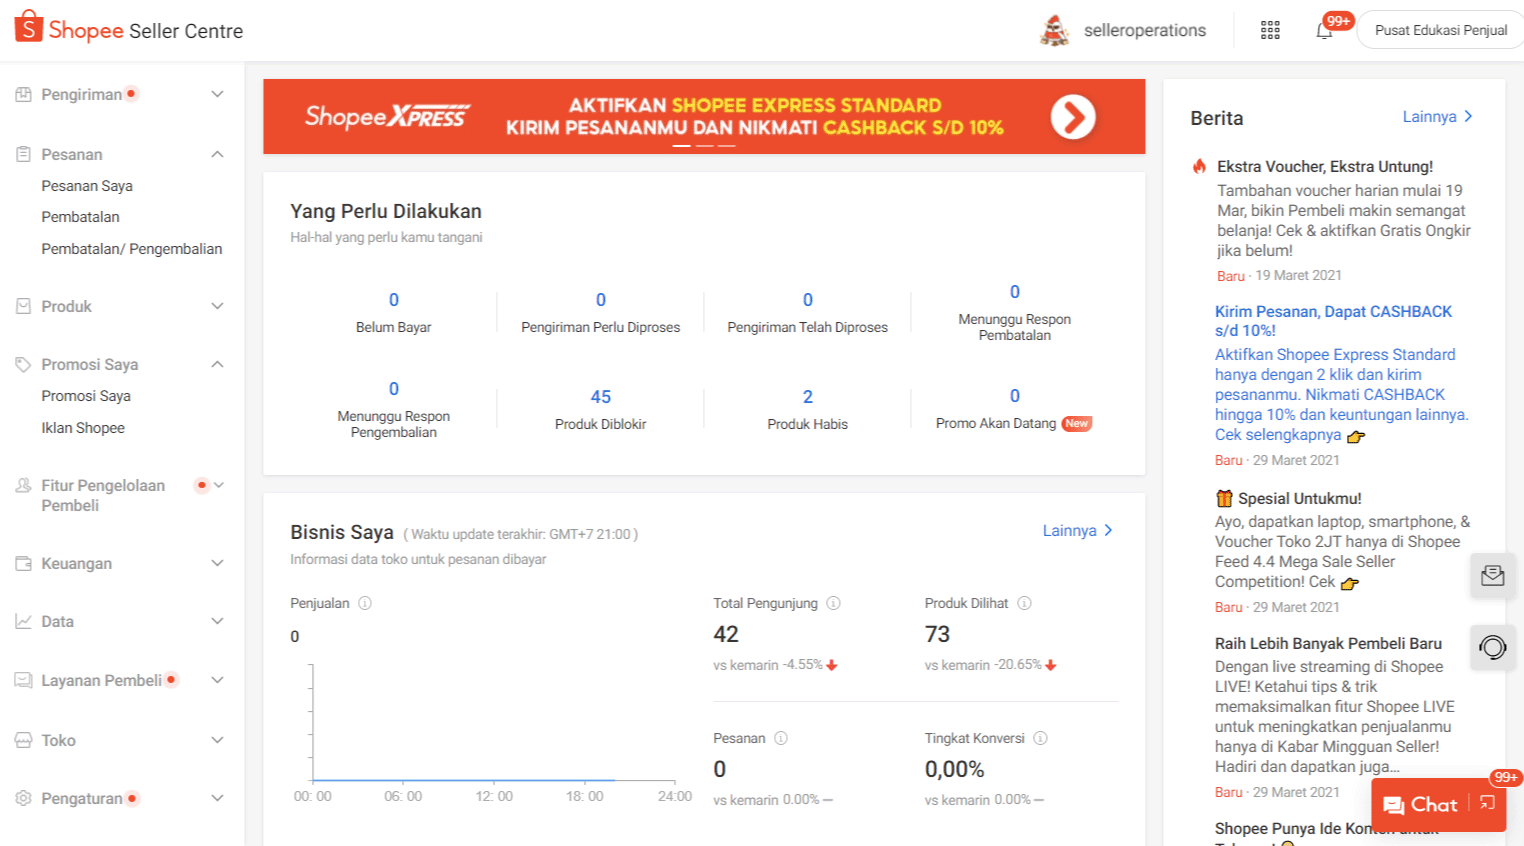The height and width of the screenshot is (846, 1524).
Task: Click the selleroperations profile avatar
Action: coord(1054,30)
